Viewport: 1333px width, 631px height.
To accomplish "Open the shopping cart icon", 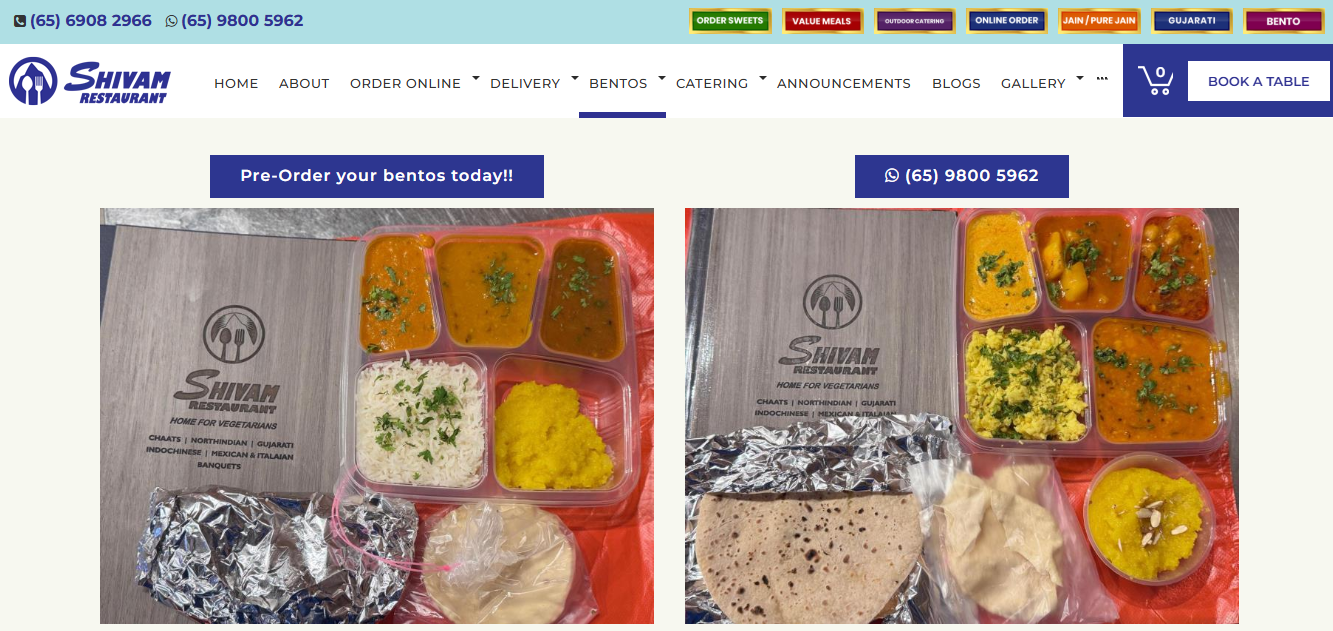I will pyautogui.click(x=1155, y=80).
